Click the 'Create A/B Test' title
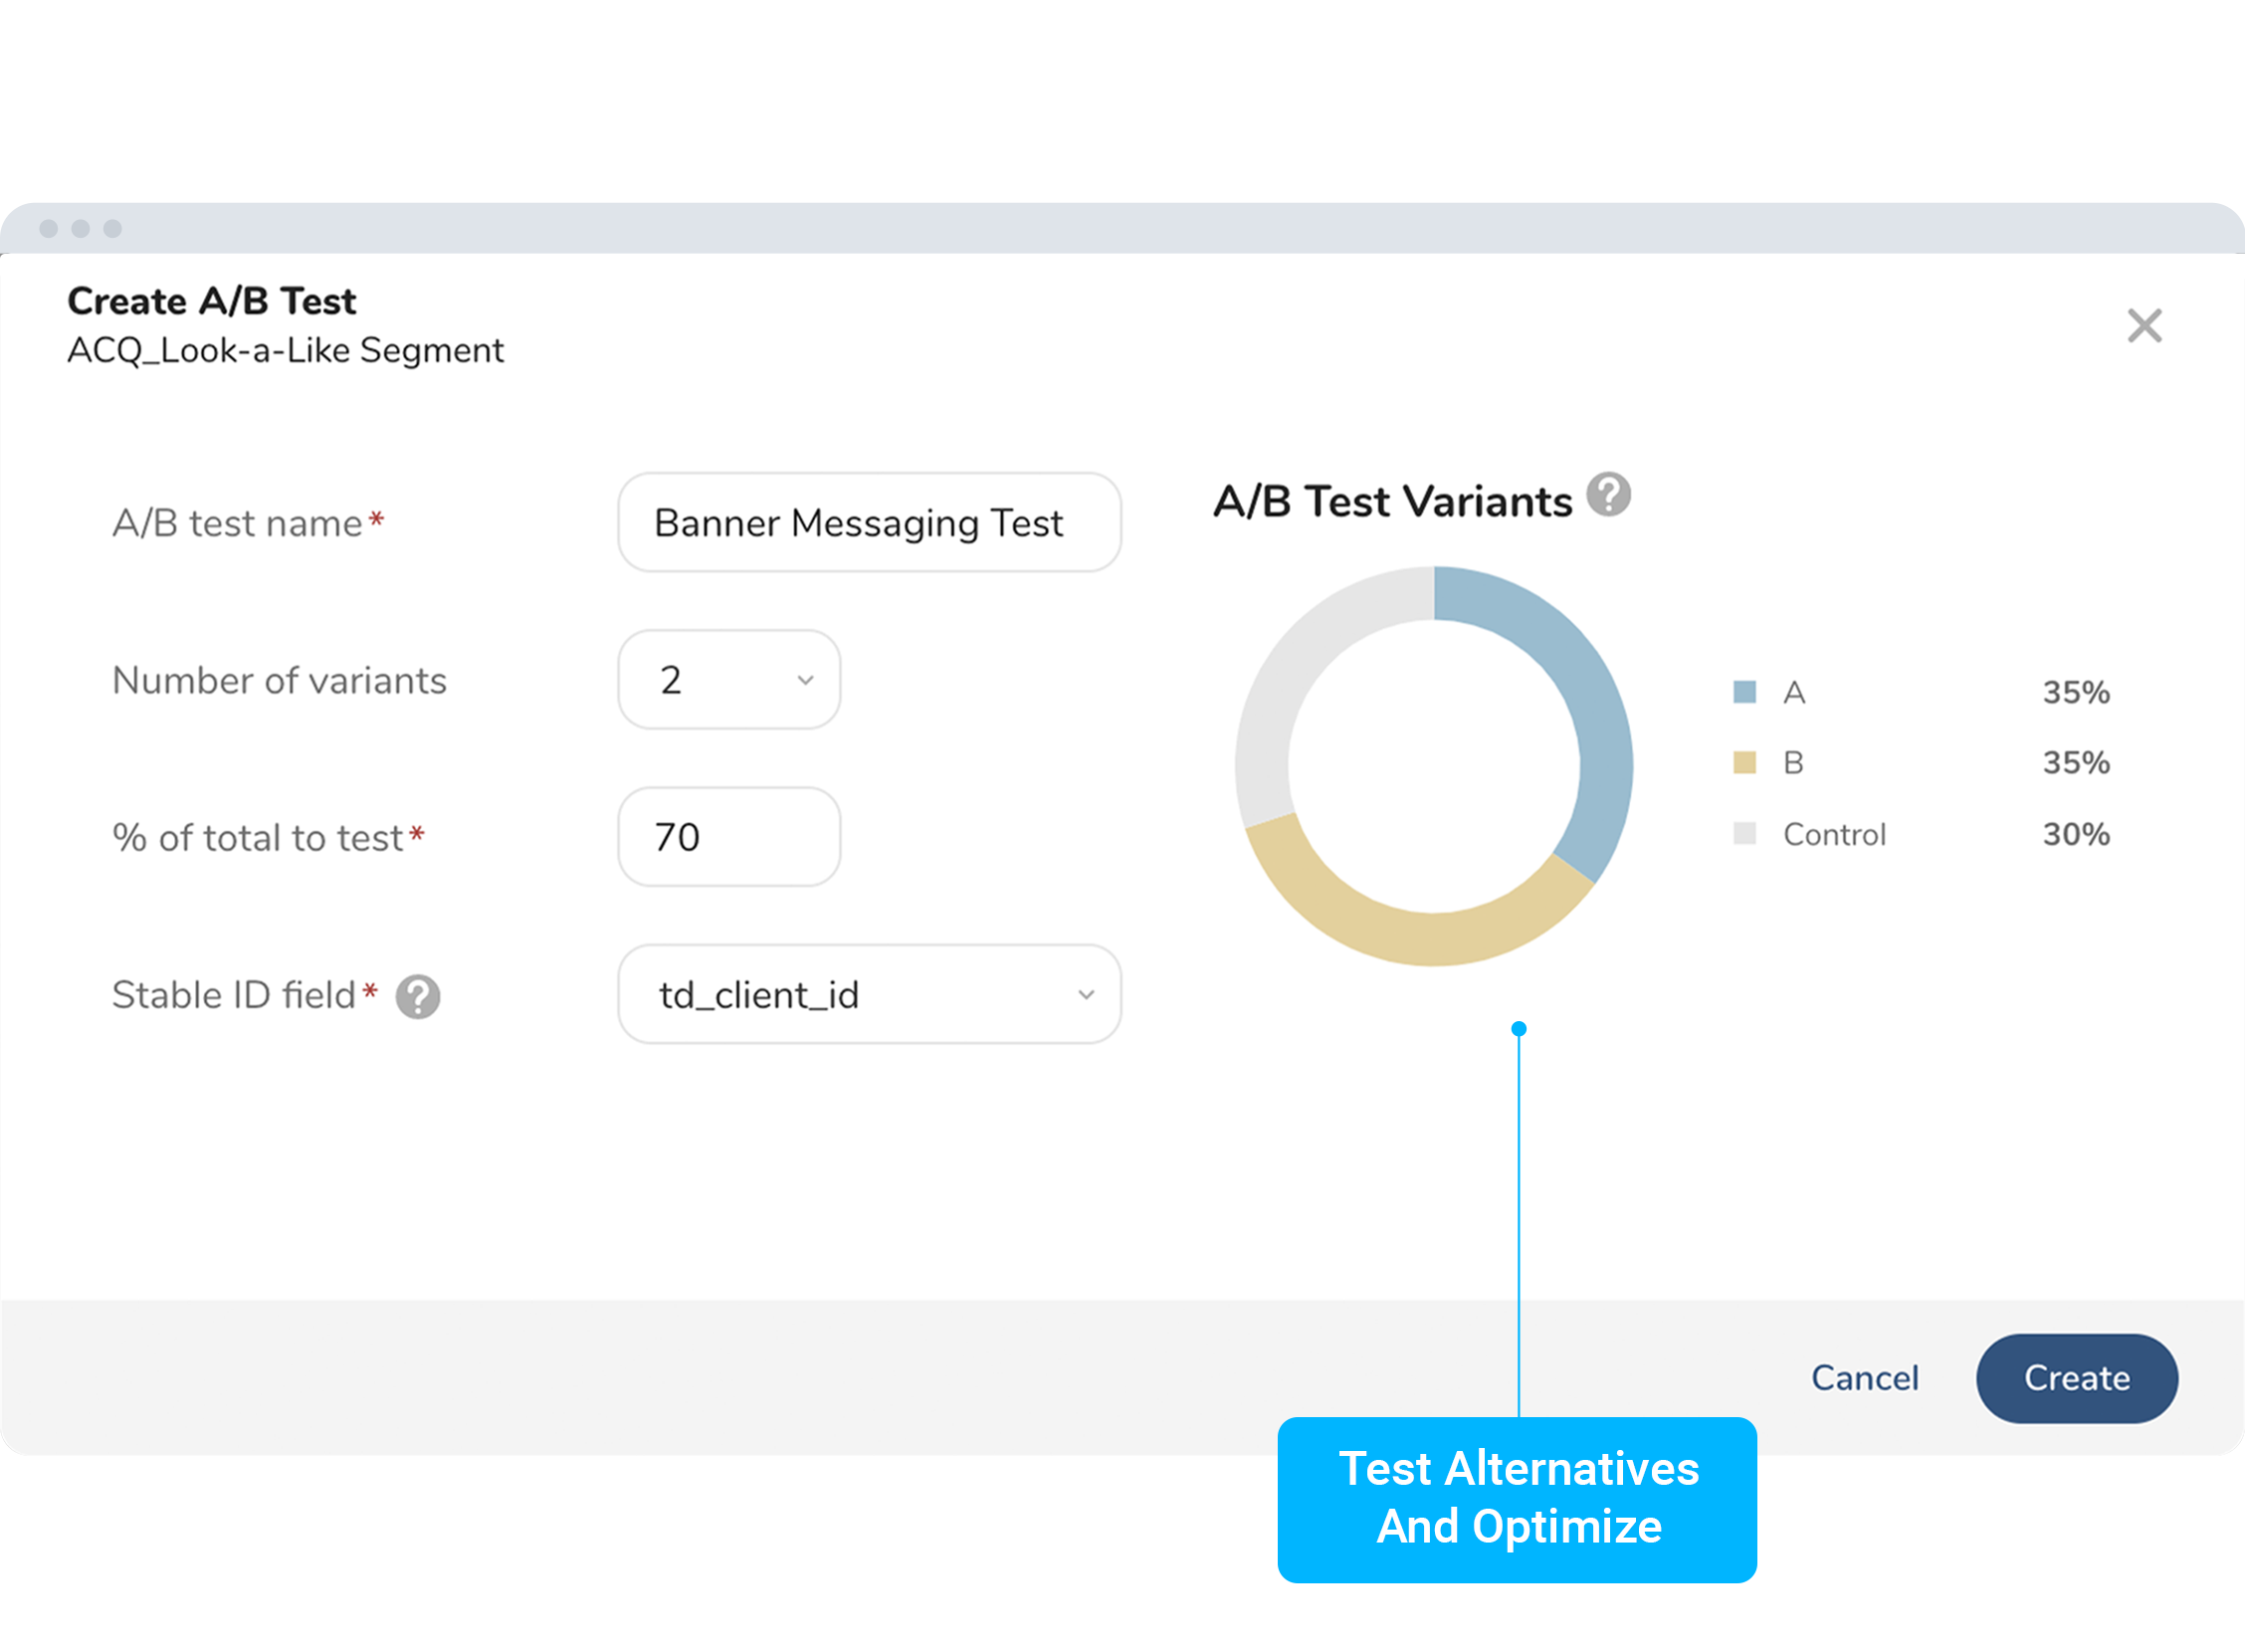This screenshot has width=2245, height=1652. pyautogui.click(x=211, y=301)
